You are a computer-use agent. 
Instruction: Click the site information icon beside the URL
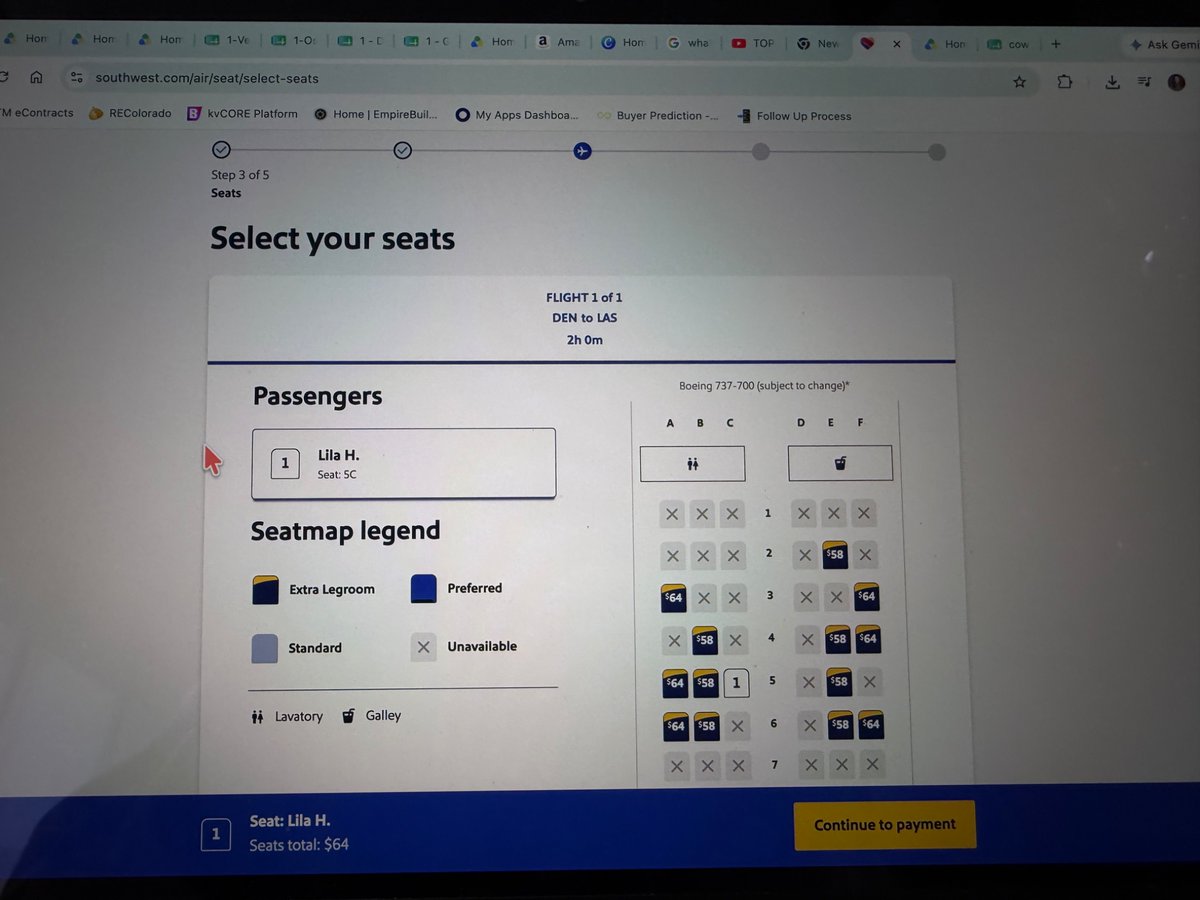[x=76, y=77]
